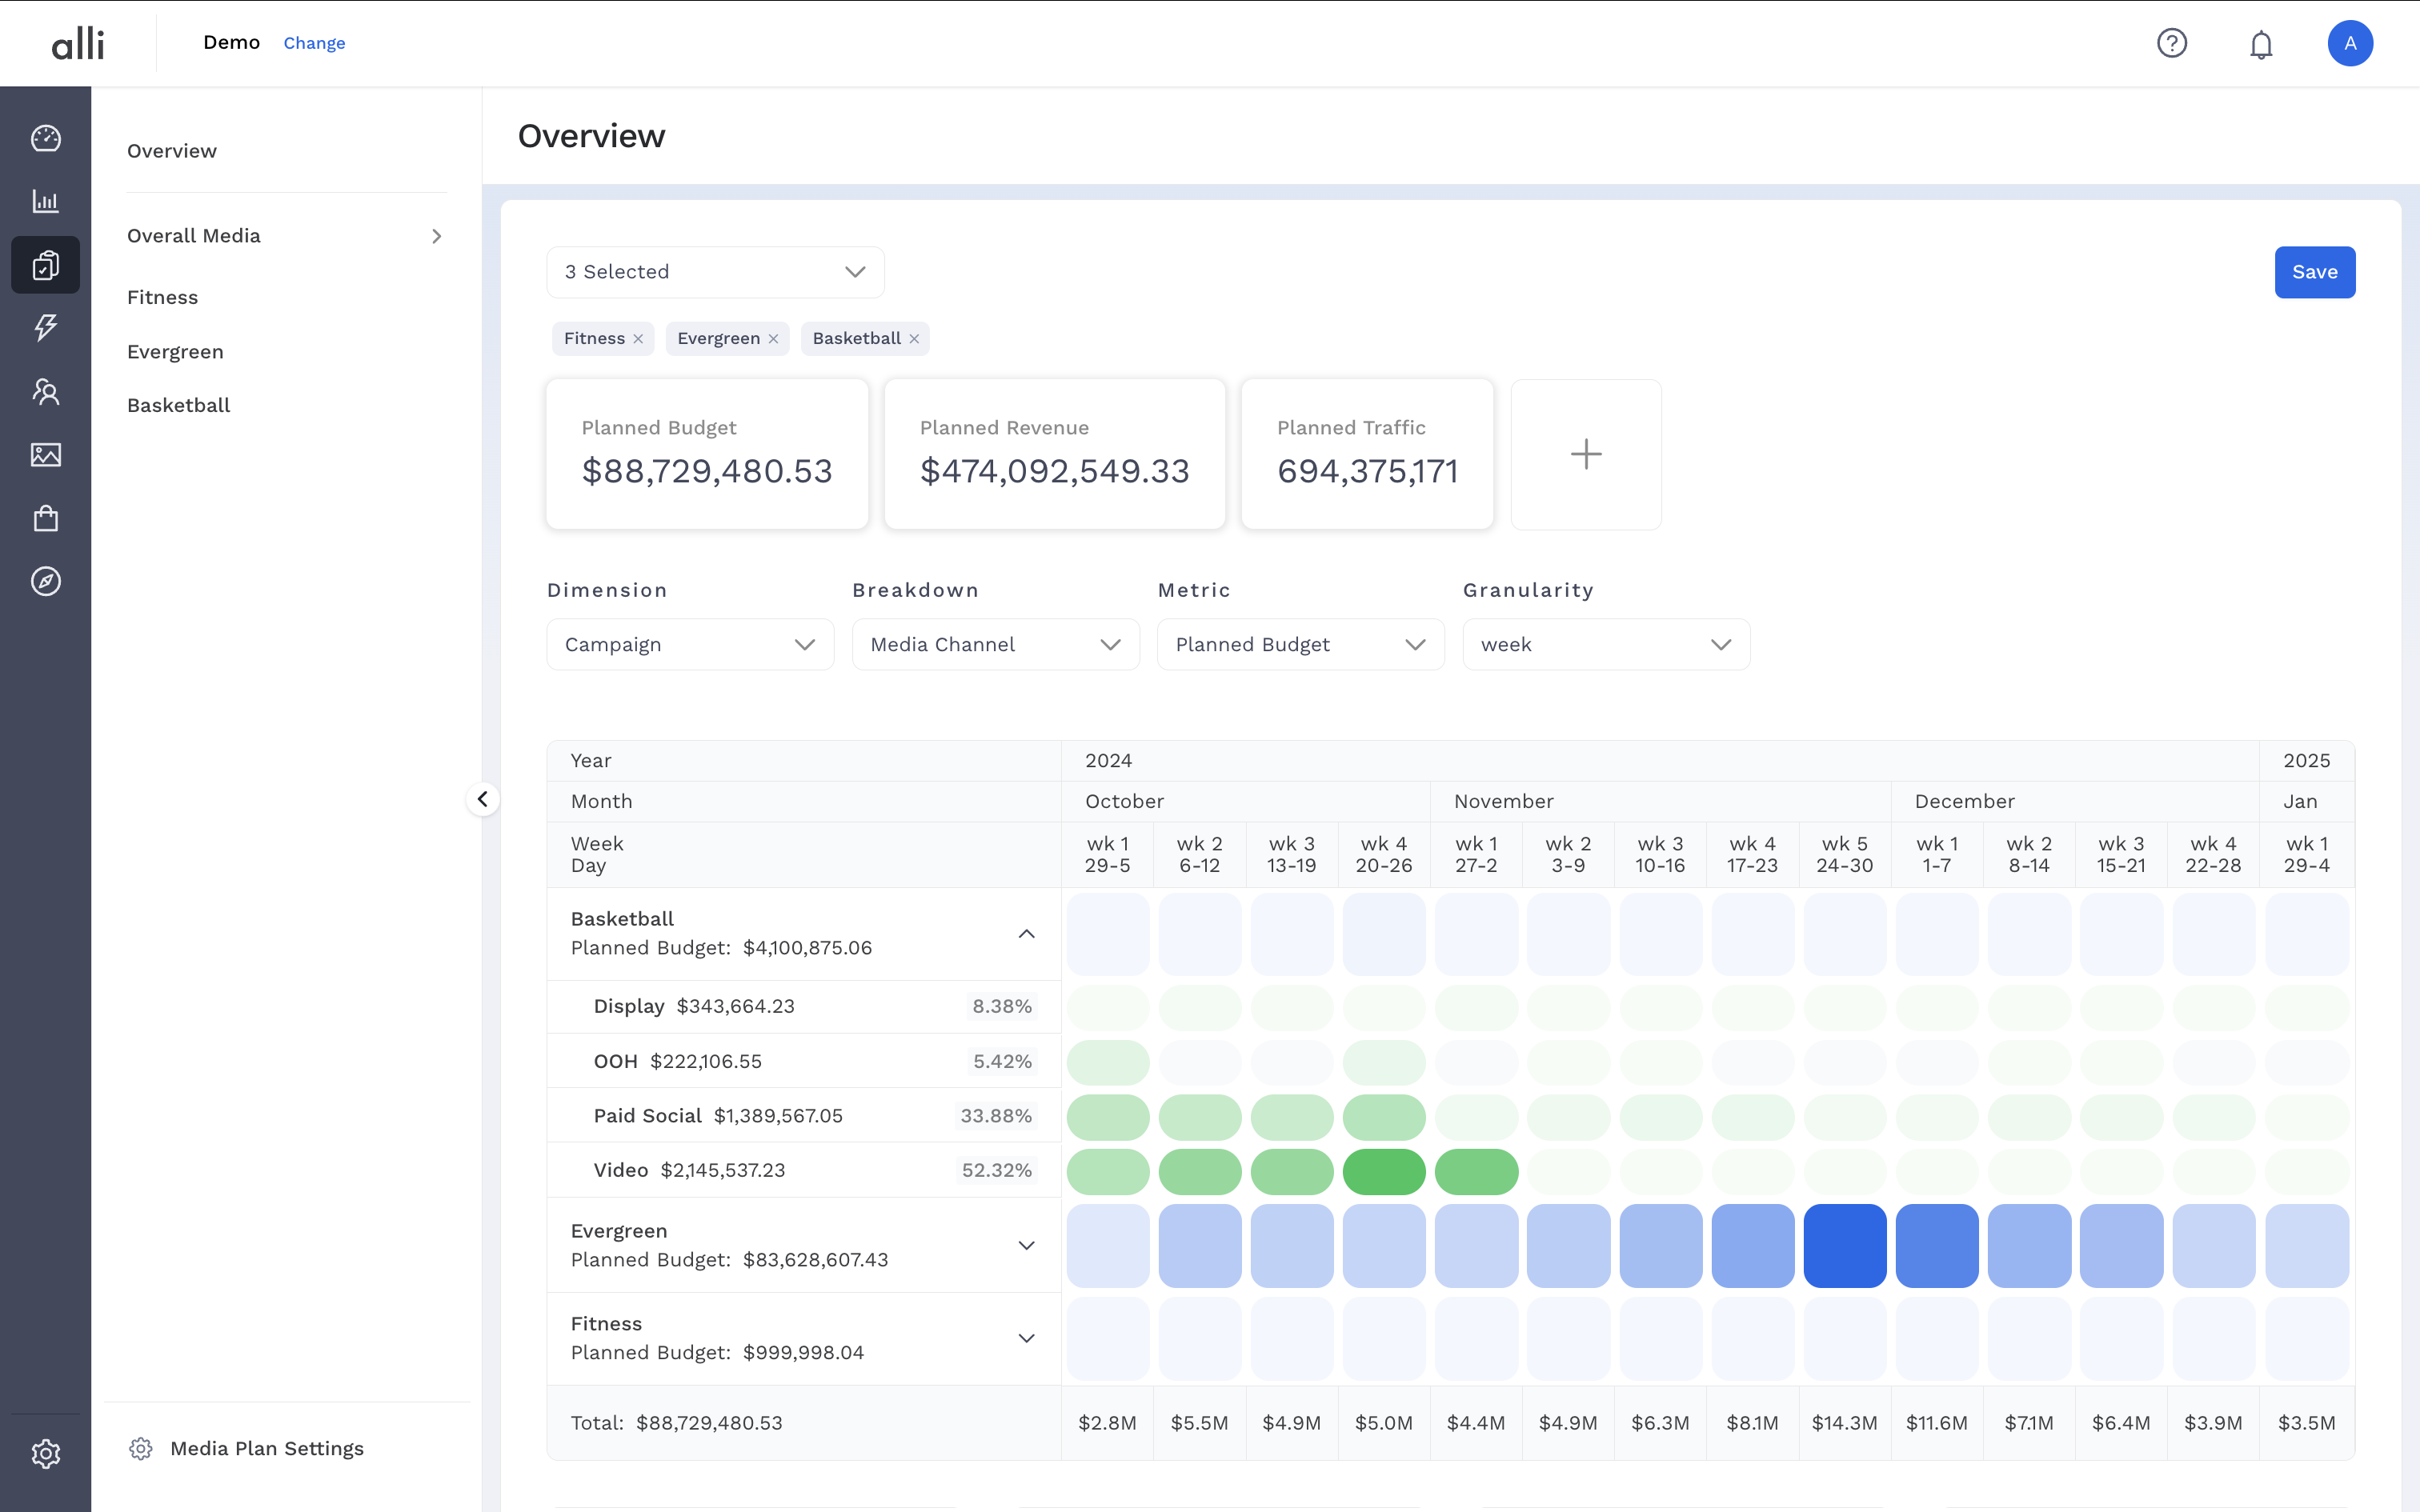Open the audience people sidebar icon
Viewport: 2420px width, 1512px height.
tap(46, 391)
